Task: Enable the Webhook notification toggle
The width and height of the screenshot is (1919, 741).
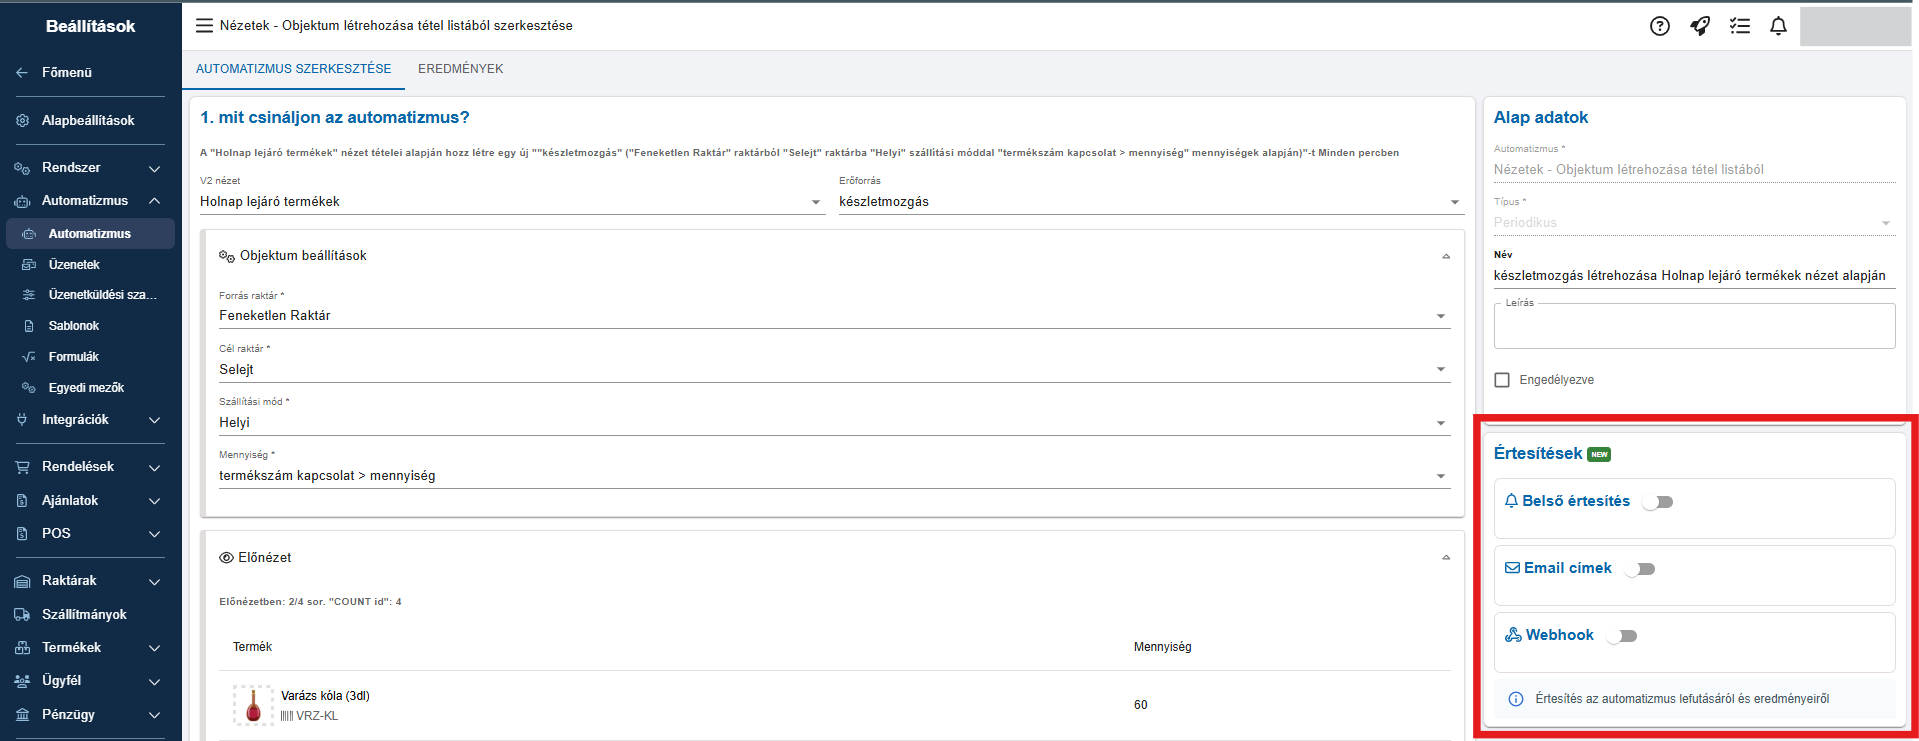Action: point(1622,636)
